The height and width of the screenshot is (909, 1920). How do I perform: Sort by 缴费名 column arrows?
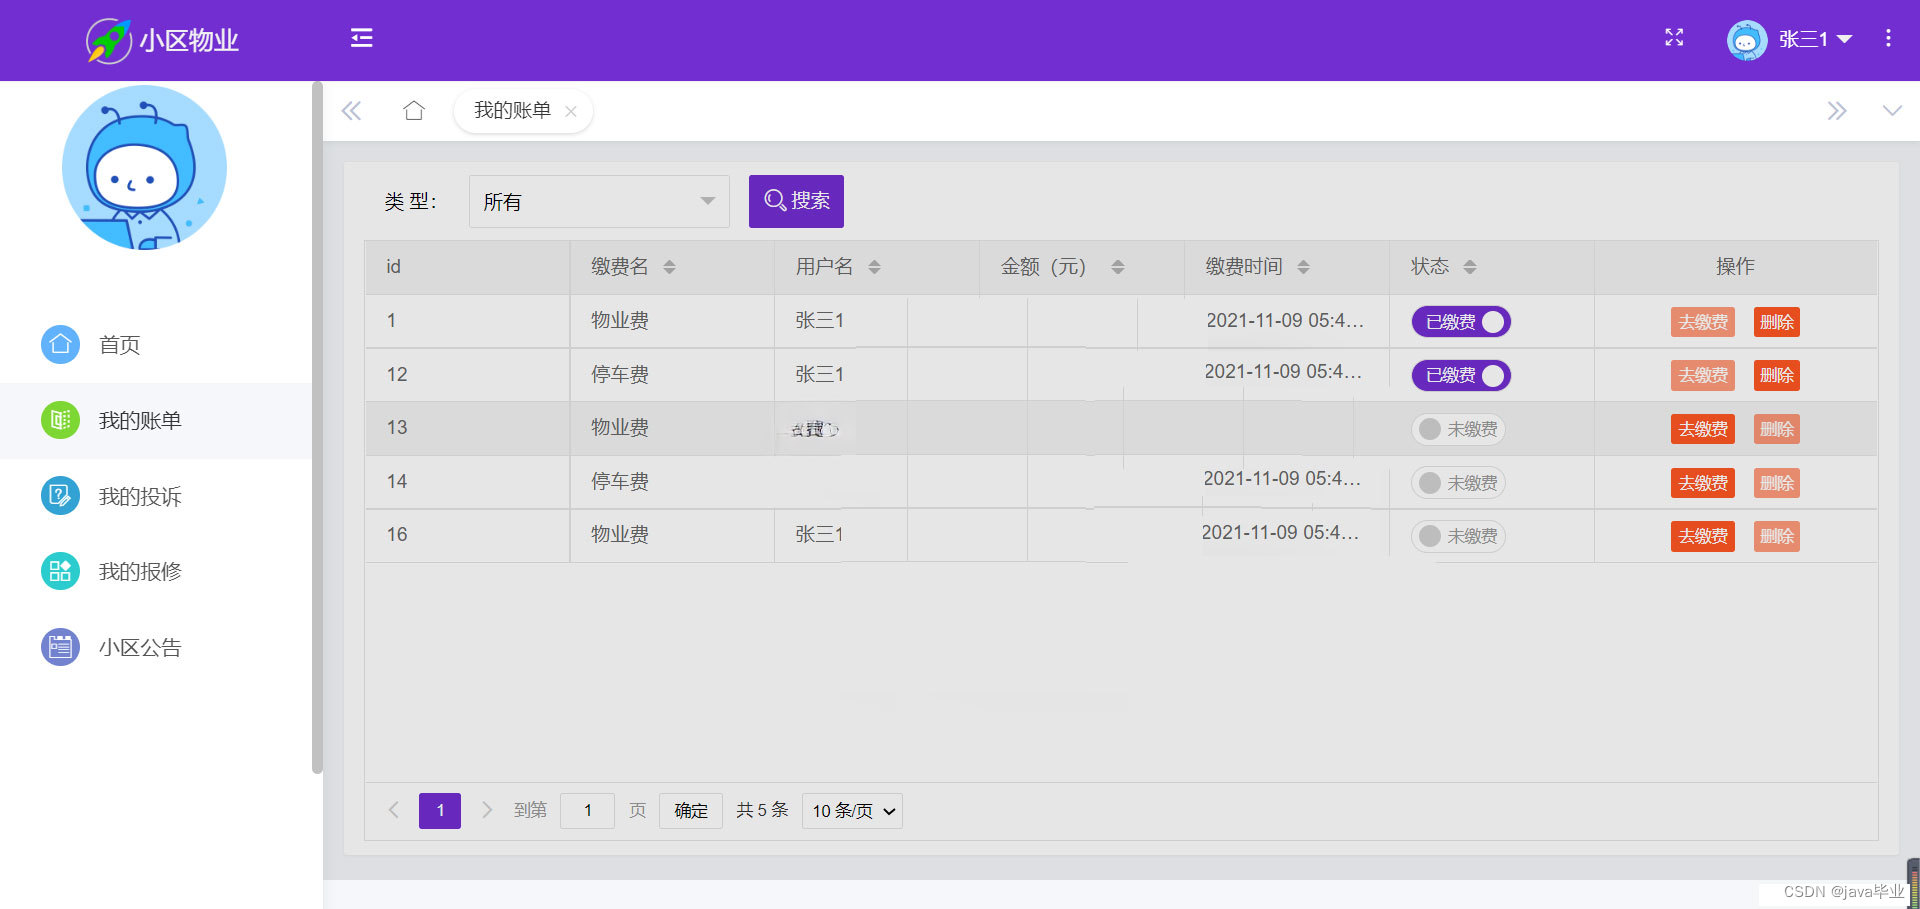pos(669,267)
